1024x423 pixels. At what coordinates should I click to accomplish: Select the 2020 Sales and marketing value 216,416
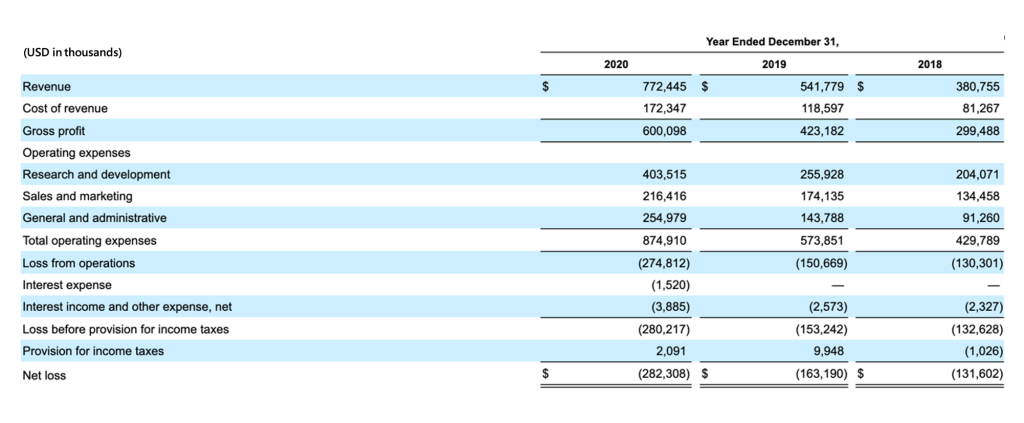click(663, 197)
